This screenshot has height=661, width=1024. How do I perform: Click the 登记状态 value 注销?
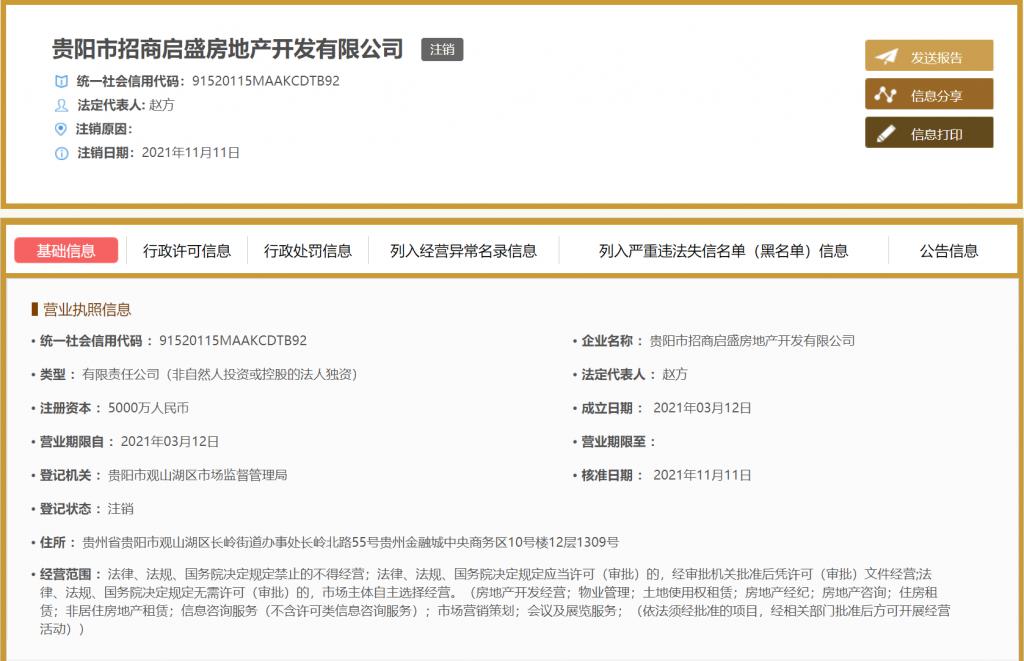pyautogui.click(x=120, y=509)
